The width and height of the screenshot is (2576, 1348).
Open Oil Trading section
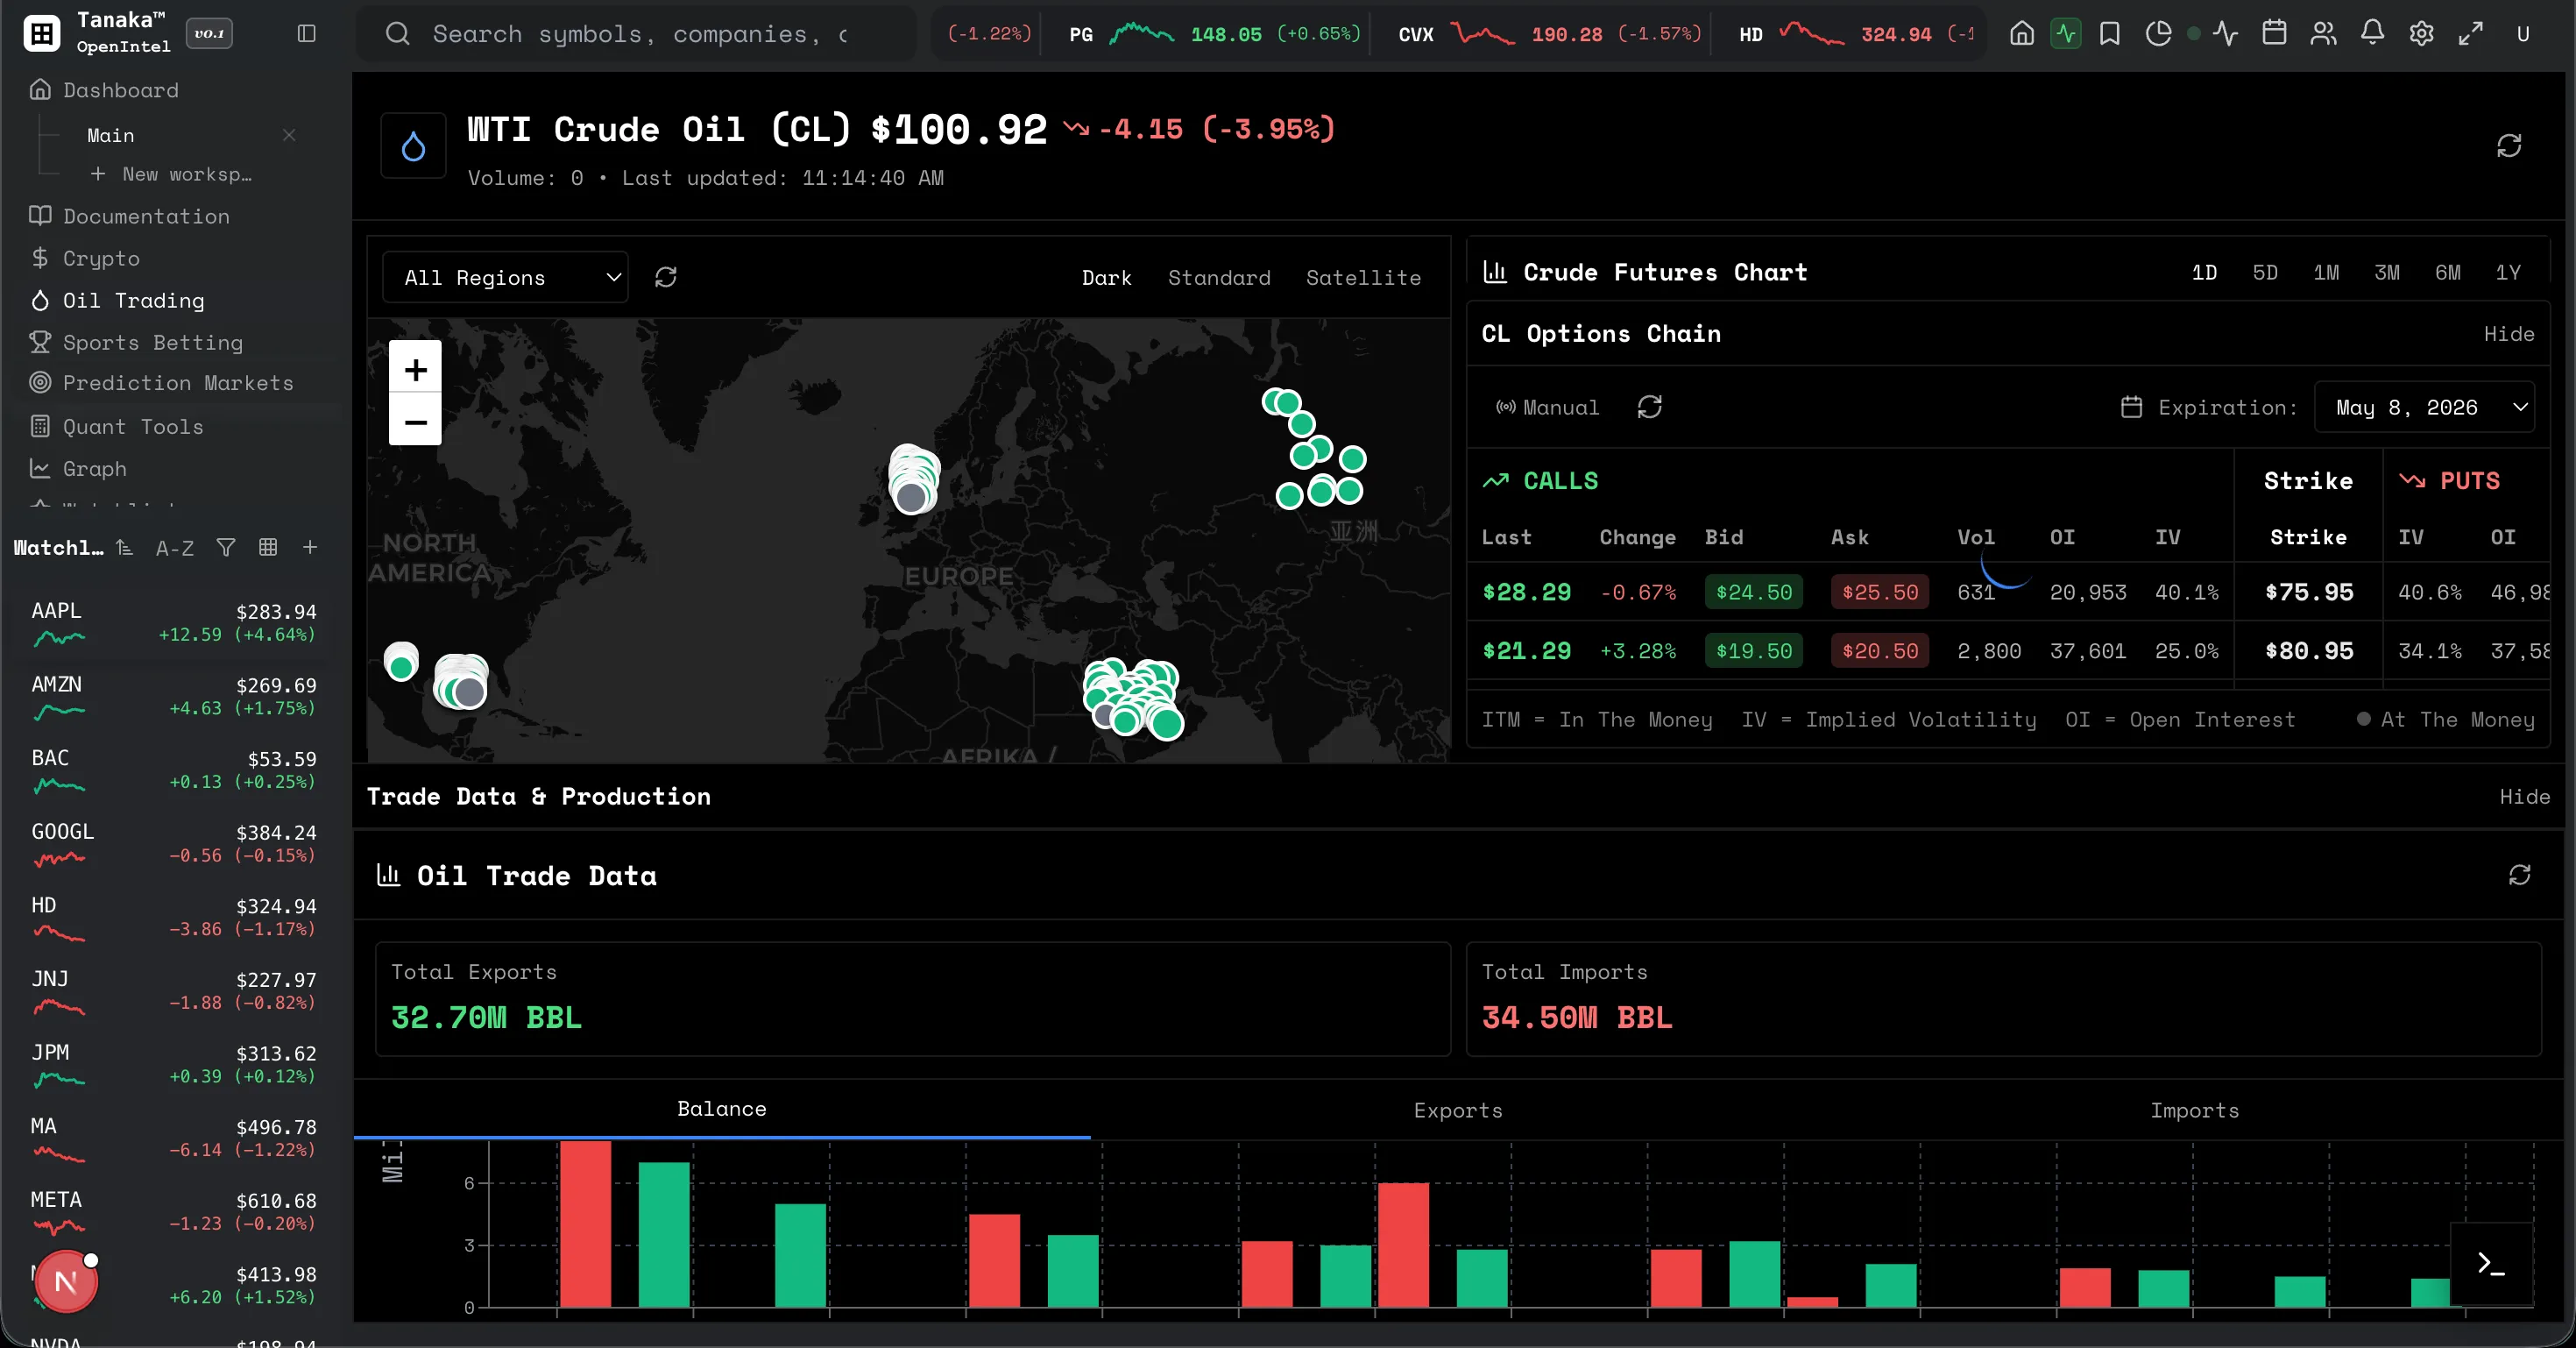click(x=118, y=300)
